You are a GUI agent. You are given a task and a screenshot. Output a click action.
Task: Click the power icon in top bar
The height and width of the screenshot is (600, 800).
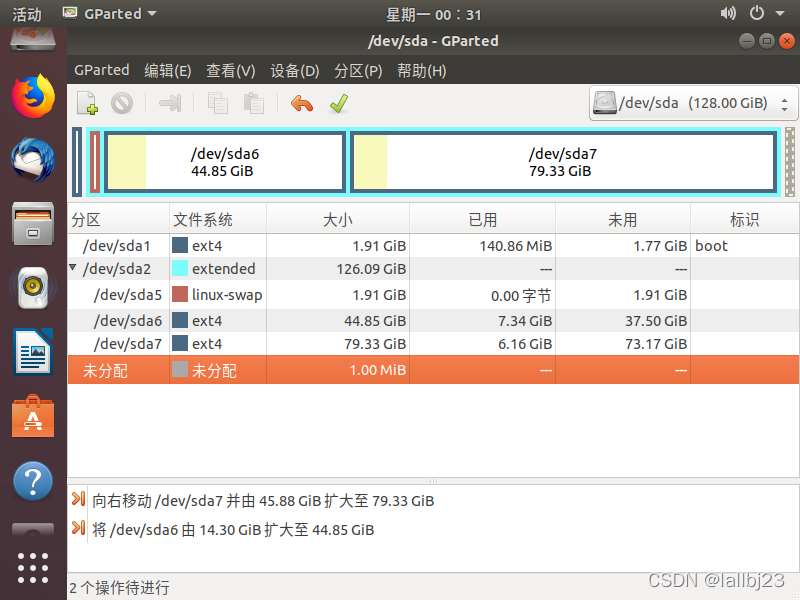757,13
